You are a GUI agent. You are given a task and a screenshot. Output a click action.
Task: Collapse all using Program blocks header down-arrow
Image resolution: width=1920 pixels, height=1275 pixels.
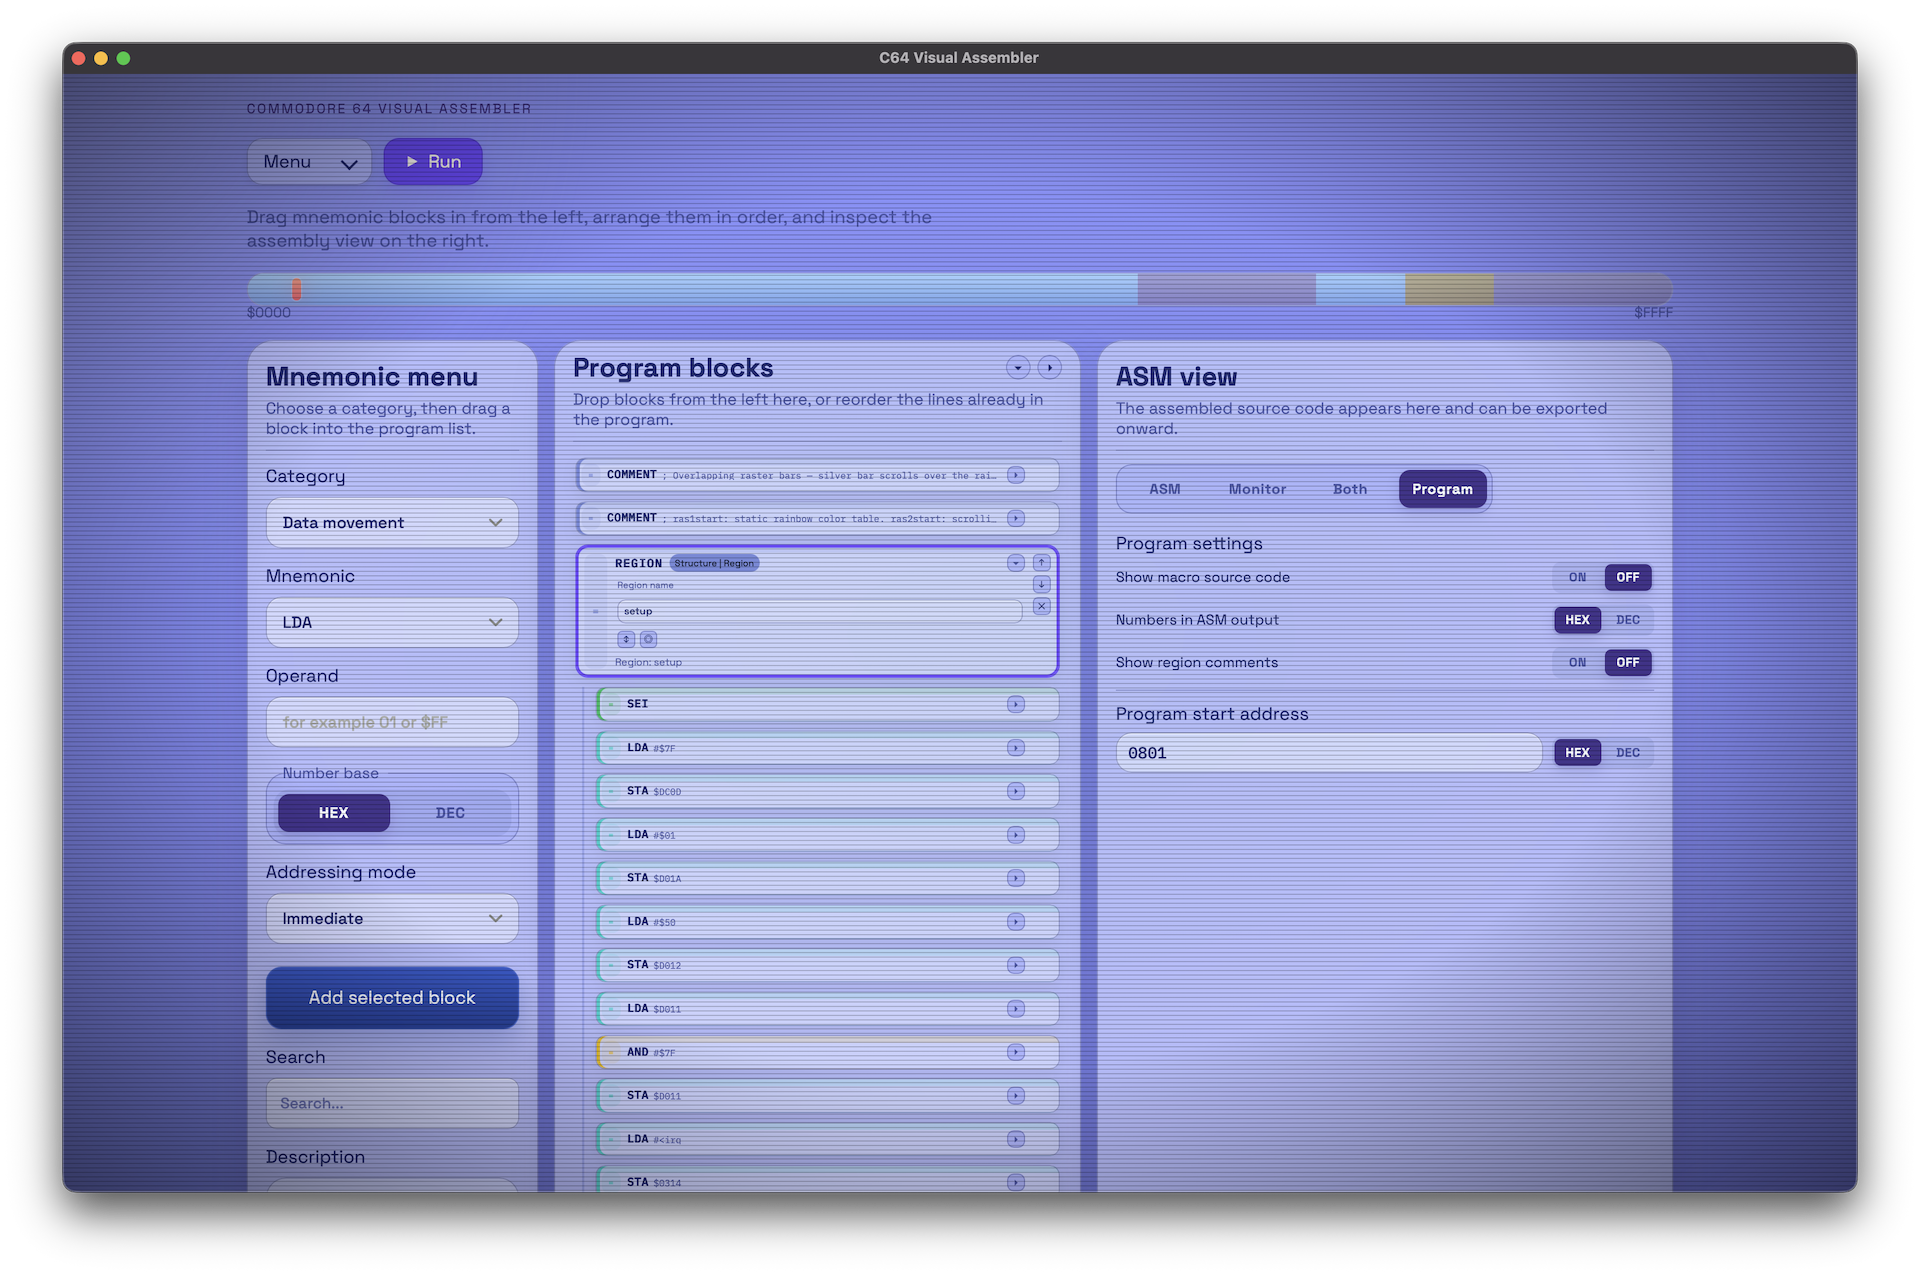pyautogui.click(x=1017, y=368)
